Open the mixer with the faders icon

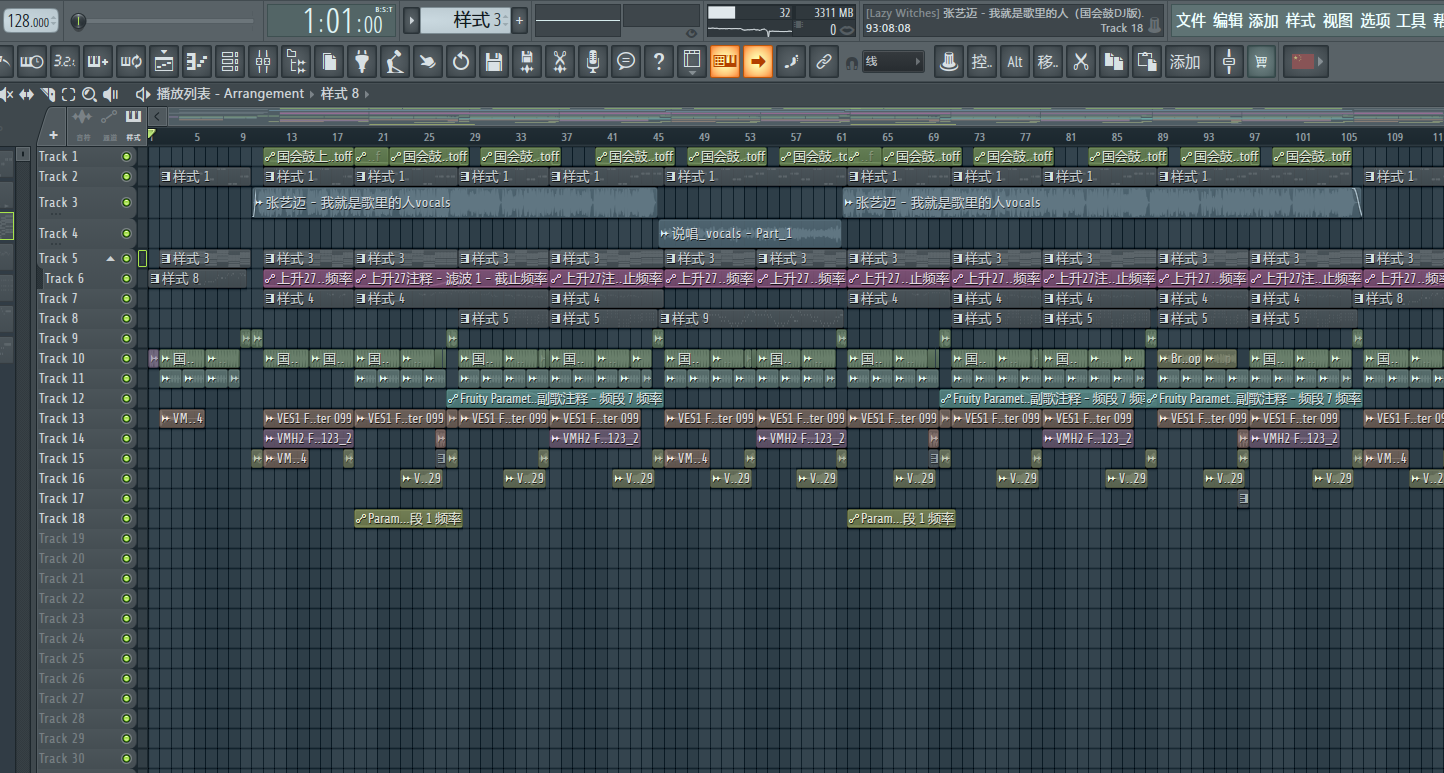(263, 62)
